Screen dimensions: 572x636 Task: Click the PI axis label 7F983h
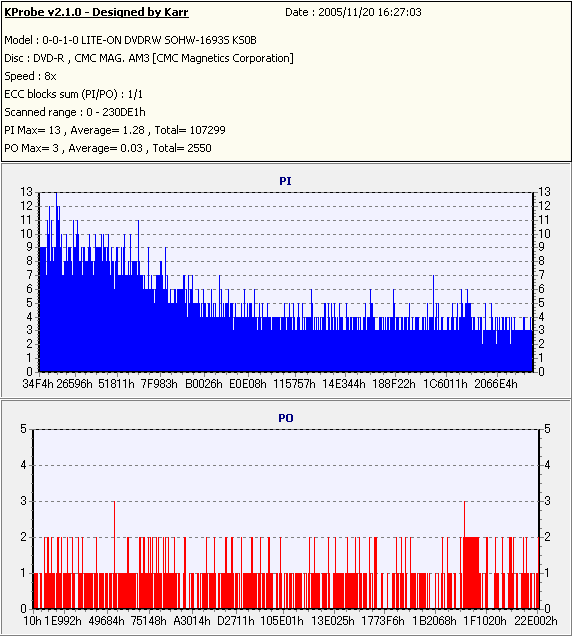159,384
